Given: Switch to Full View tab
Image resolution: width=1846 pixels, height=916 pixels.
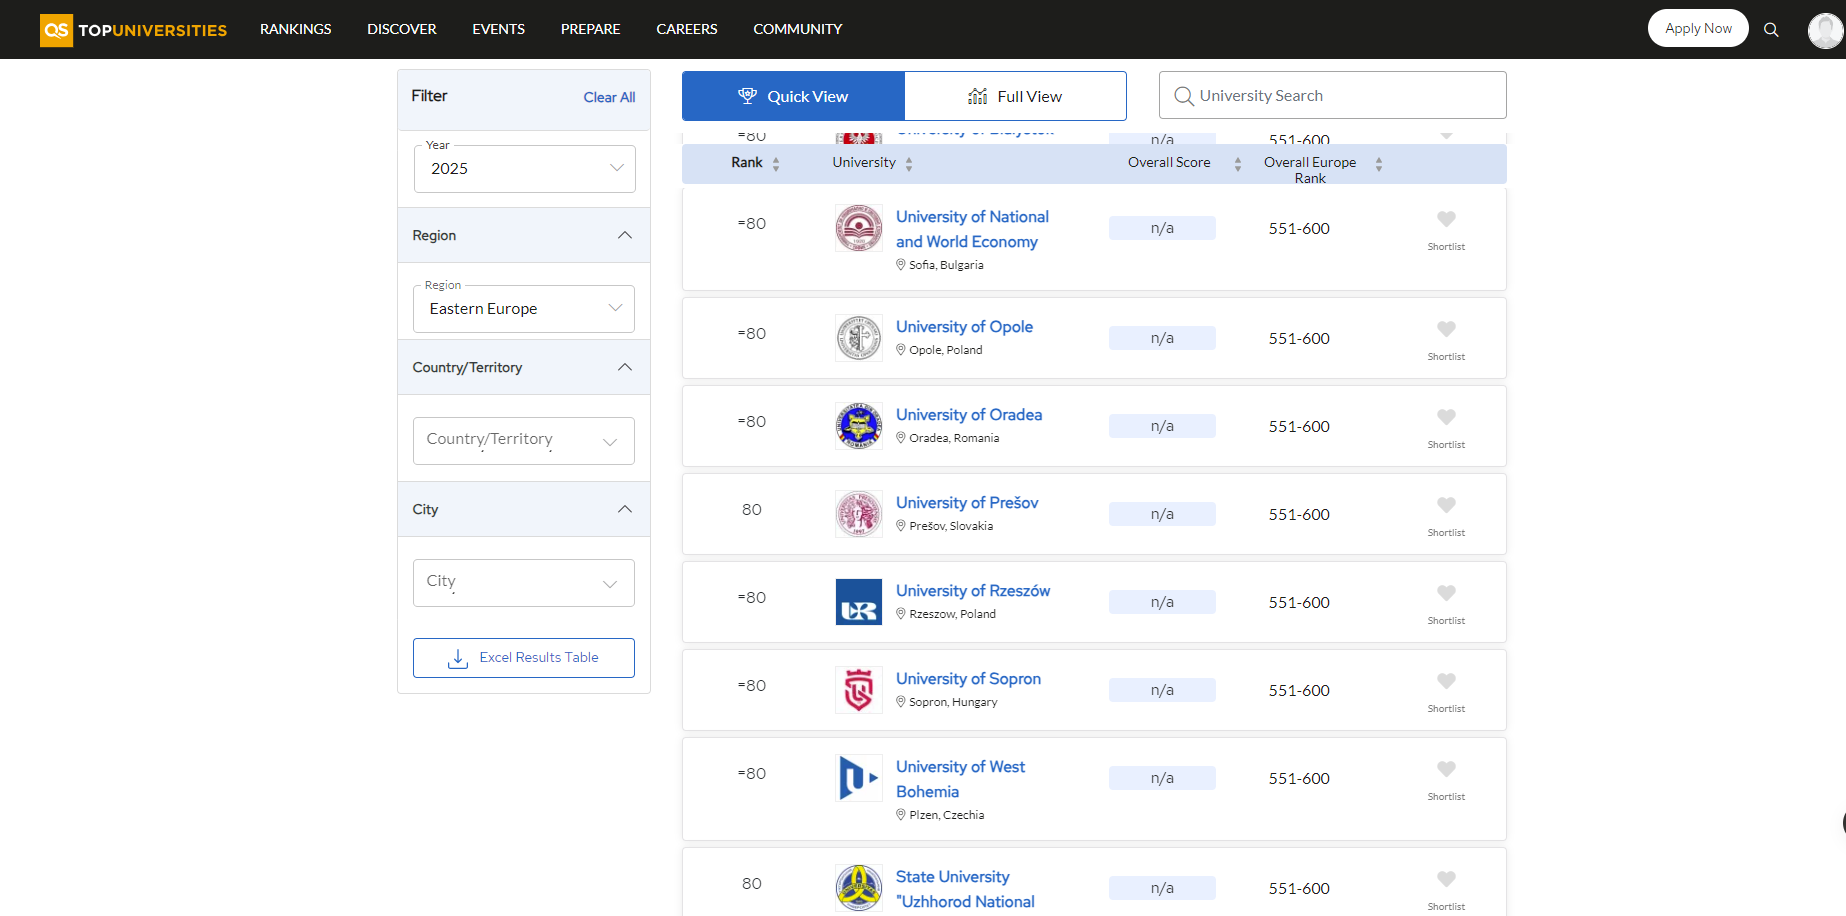Looking at the screenshot, I should coord(1015,96).
